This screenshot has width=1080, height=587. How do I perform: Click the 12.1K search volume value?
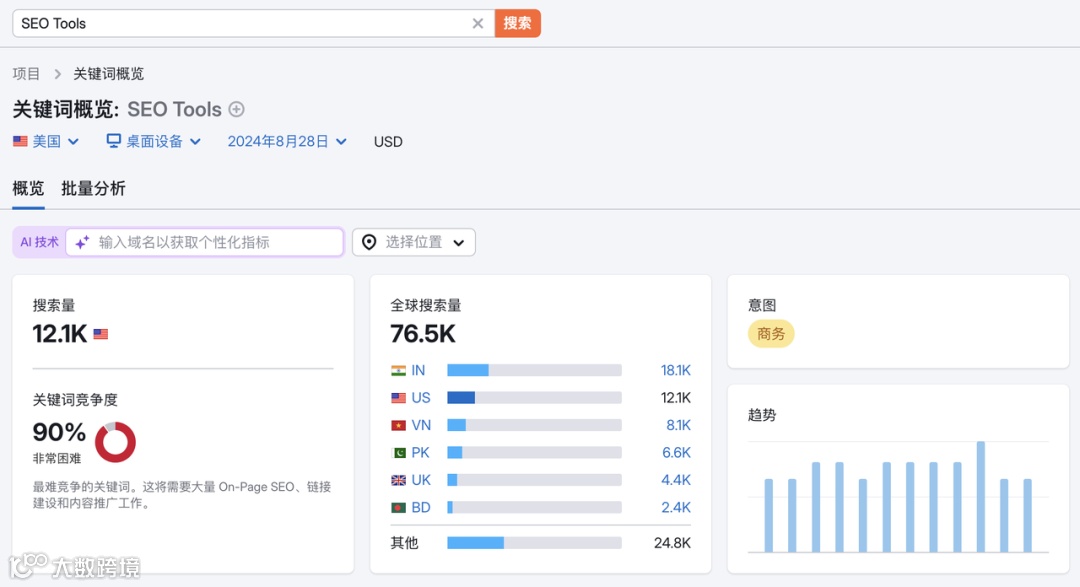pos(60,334)
